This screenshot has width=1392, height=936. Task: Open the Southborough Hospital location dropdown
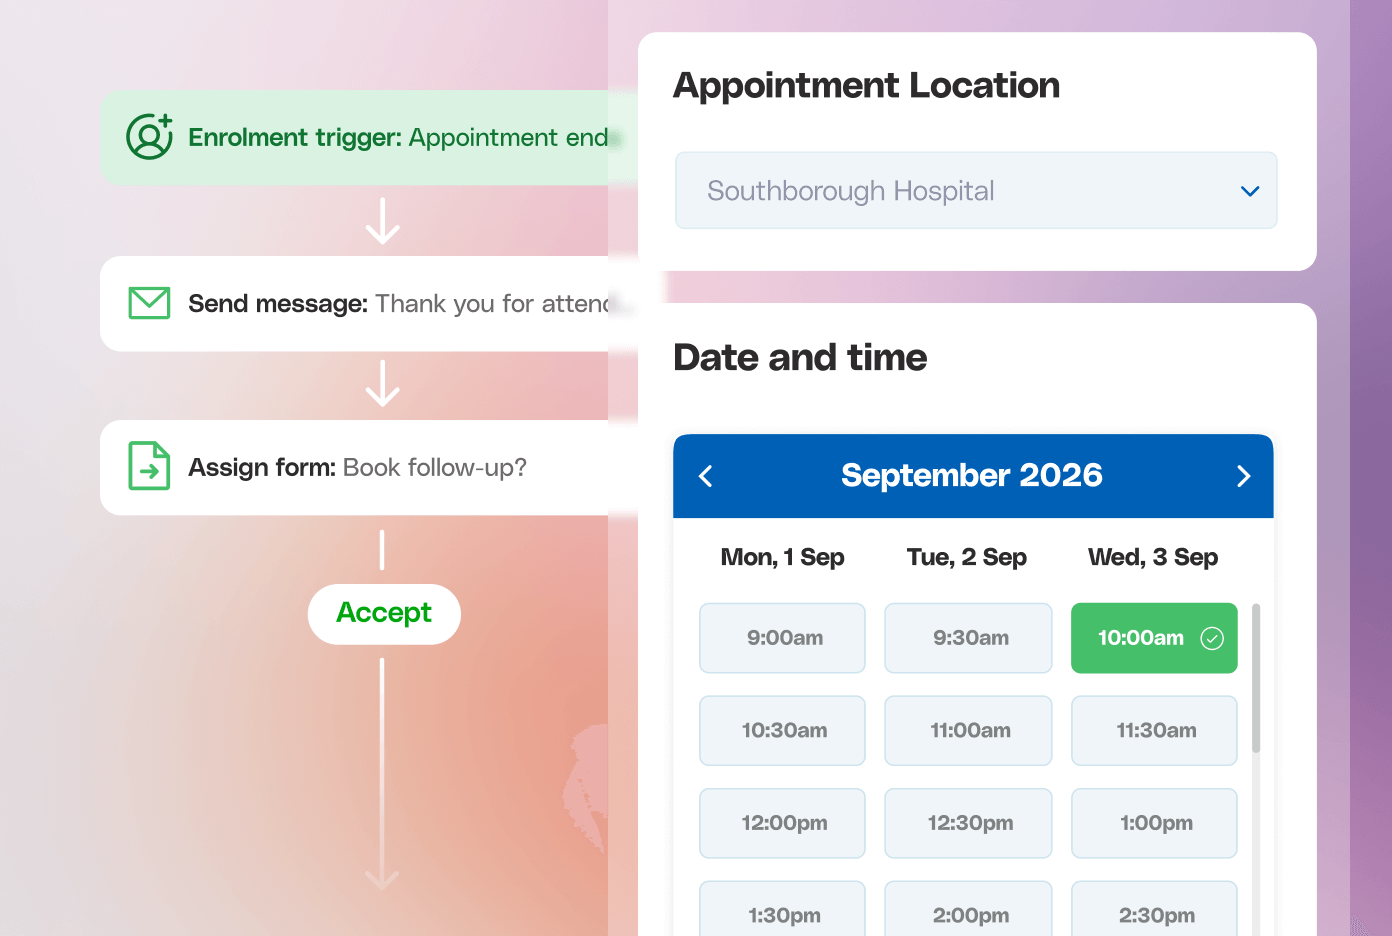coord(976,190)
